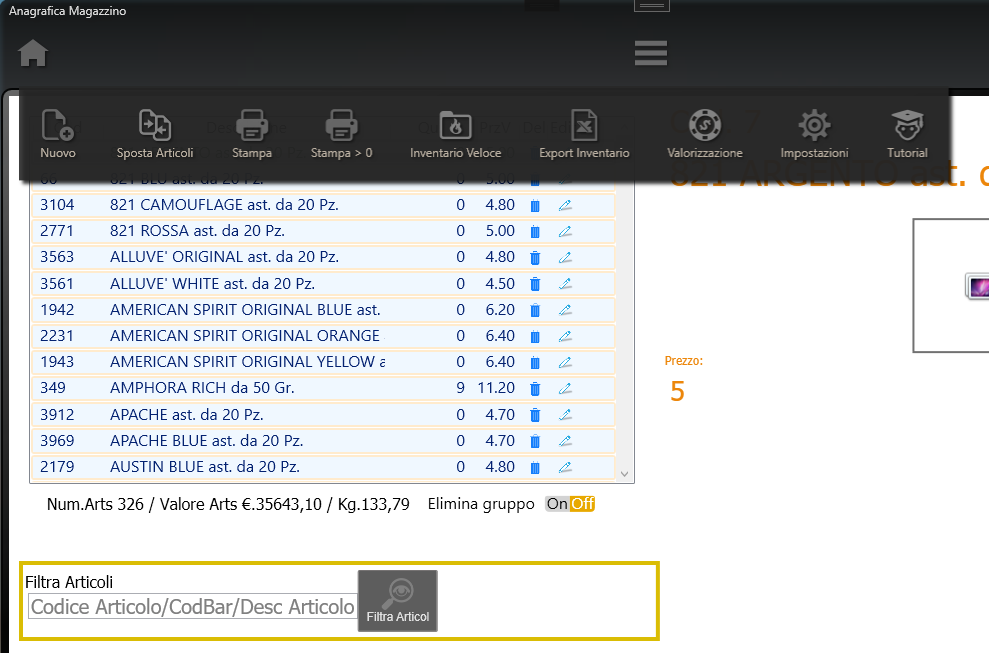The width and height of the screenshot is (989, 653).
Task: Select row AMERICAN SPIRIT ORIGINAL BLUE
Action: tap(324, 310)
